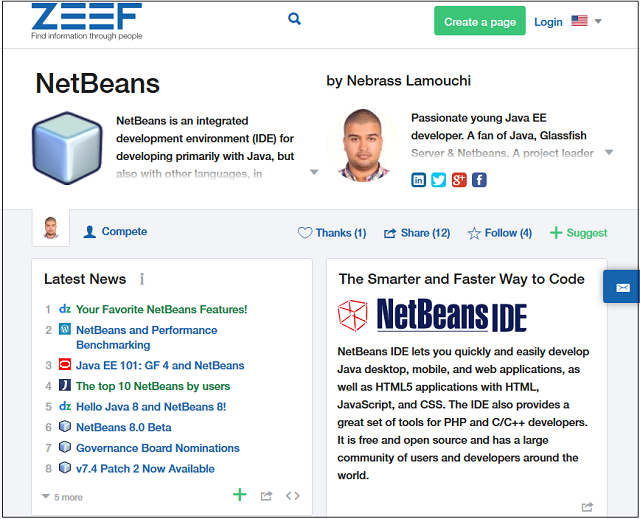Image resolution: width=640 pixels, height=519 pixels.
Task: Click Oracle icon beside Java EE 101
Action: coord(65,364)
